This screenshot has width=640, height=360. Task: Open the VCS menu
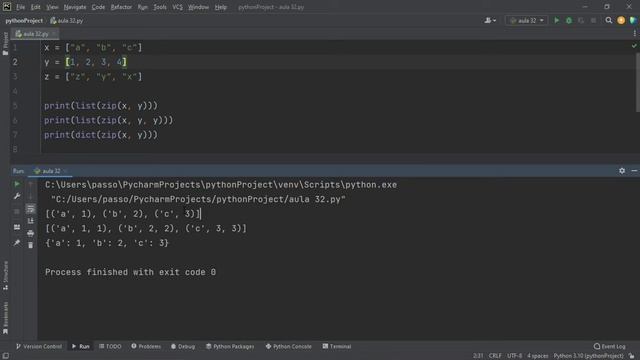(177, 7)
